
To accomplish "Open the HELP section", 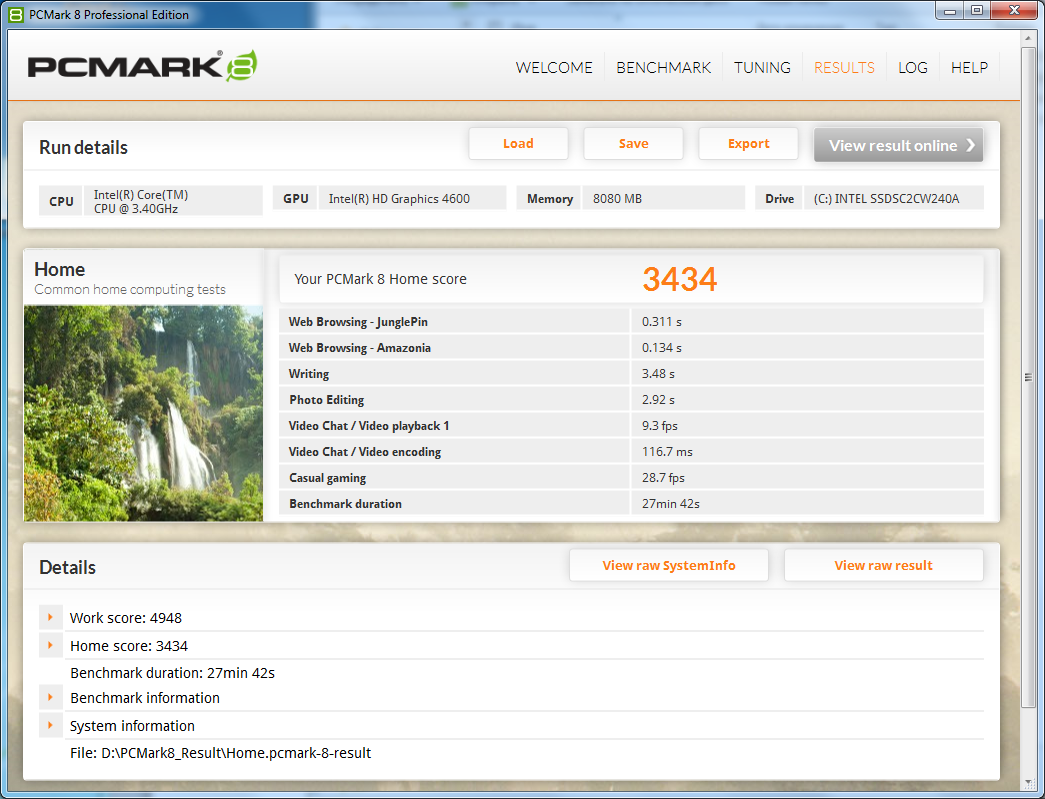I will click(969, 67).
